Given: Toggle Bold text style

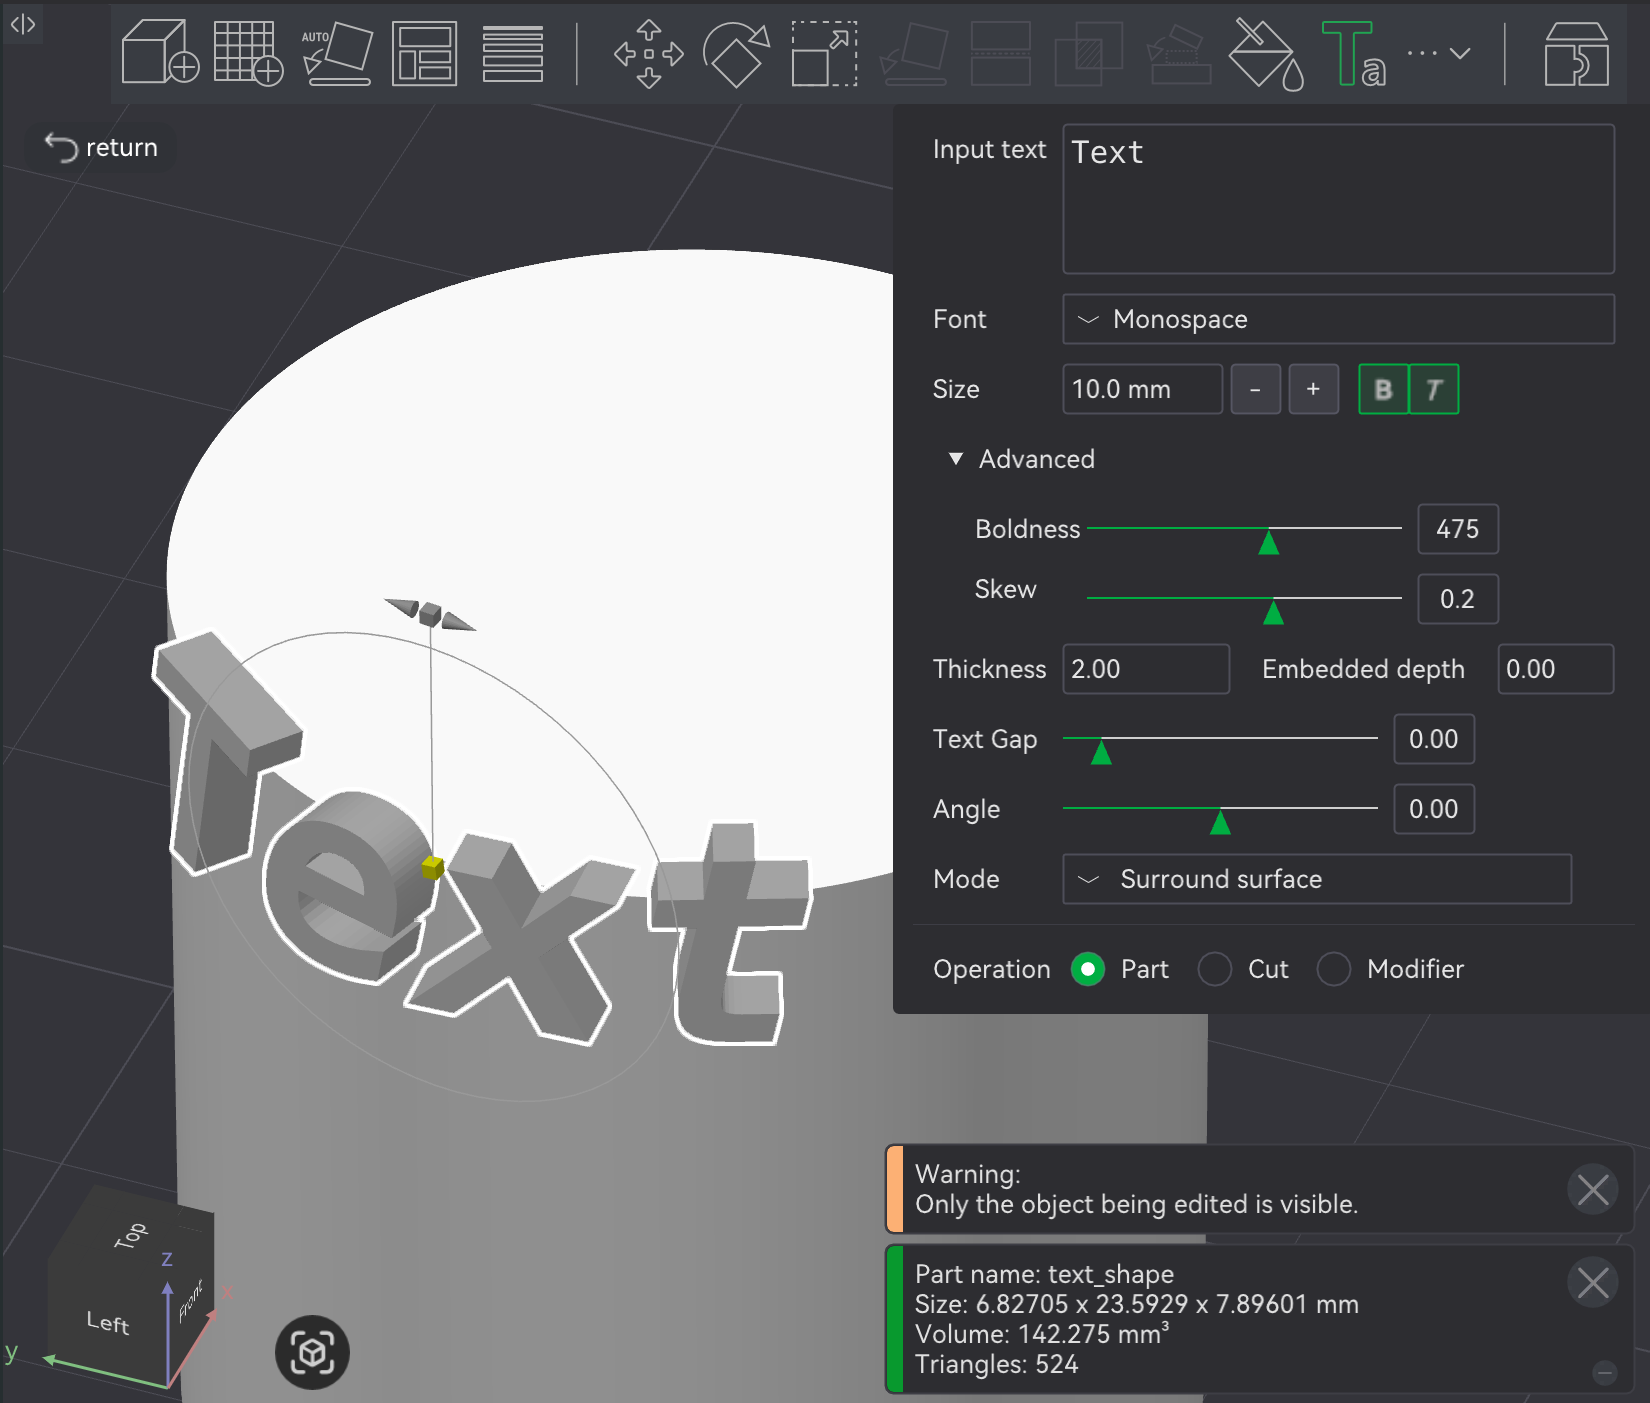Looking at the screenshot, I should [1383, 389].
